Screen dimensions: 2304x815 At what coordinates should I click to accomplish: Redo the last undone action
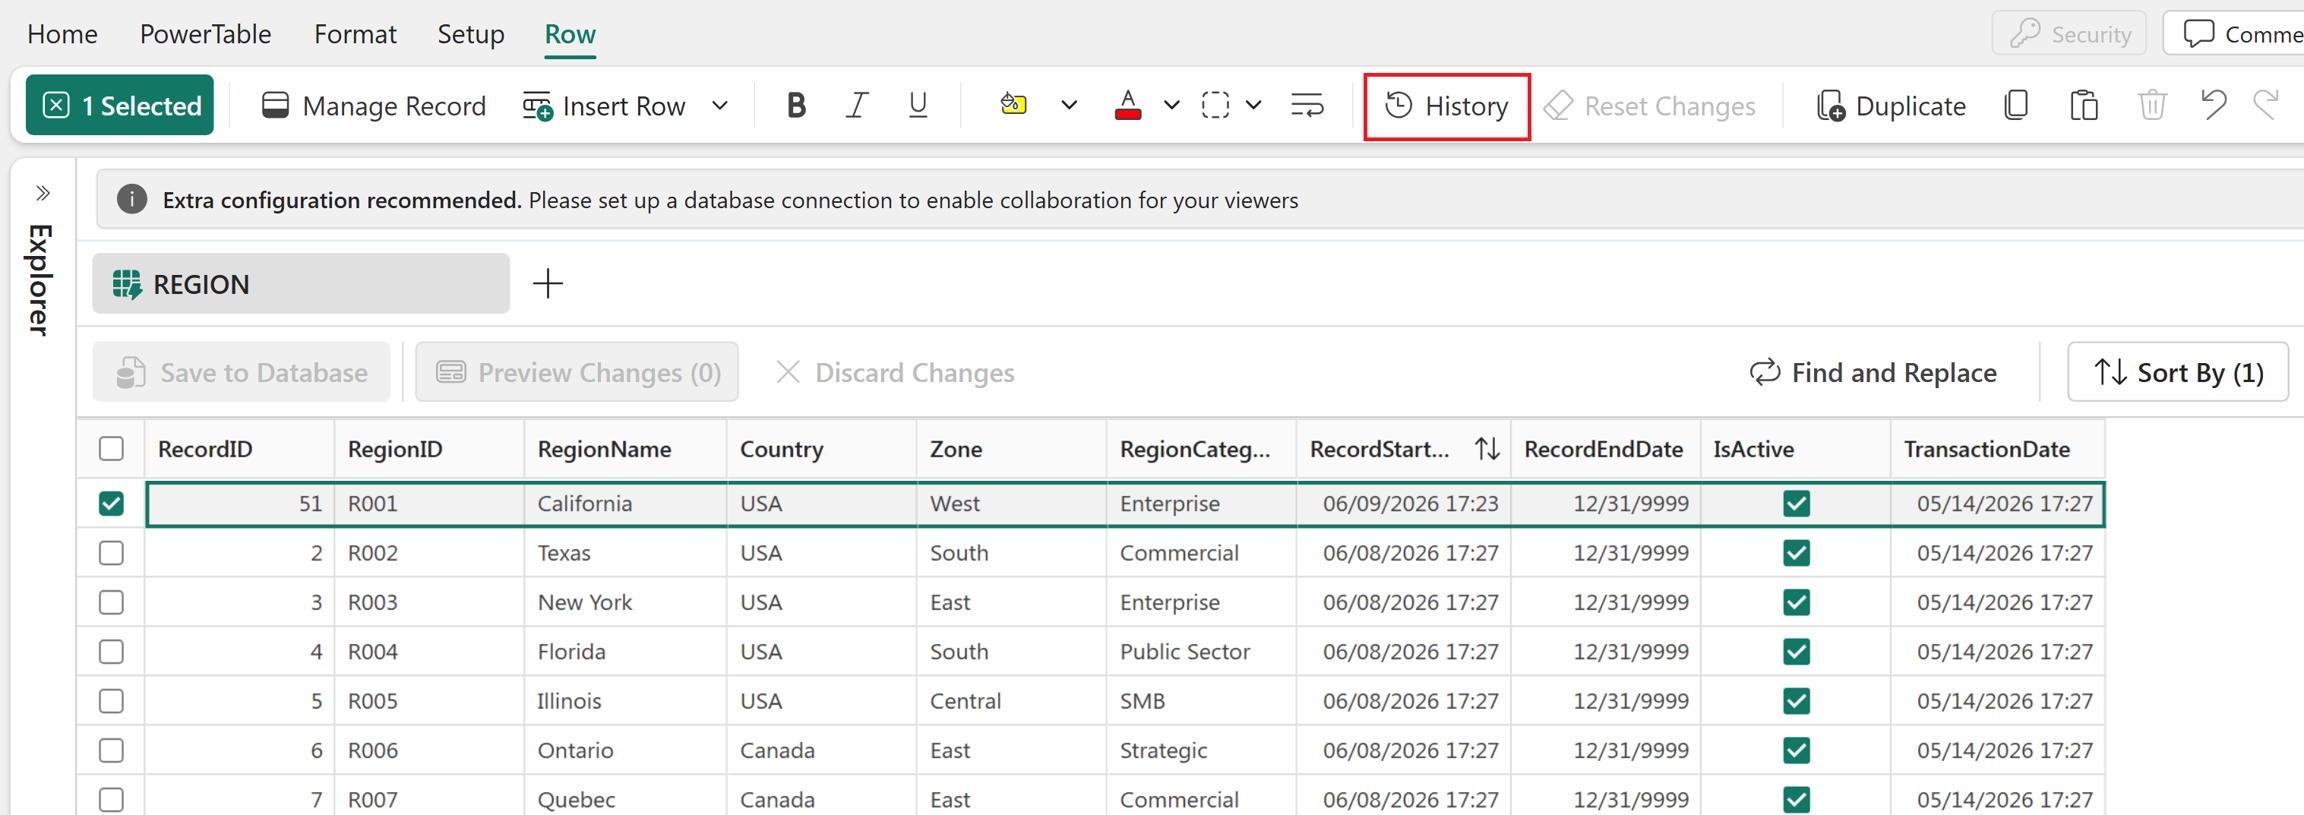2267,105
